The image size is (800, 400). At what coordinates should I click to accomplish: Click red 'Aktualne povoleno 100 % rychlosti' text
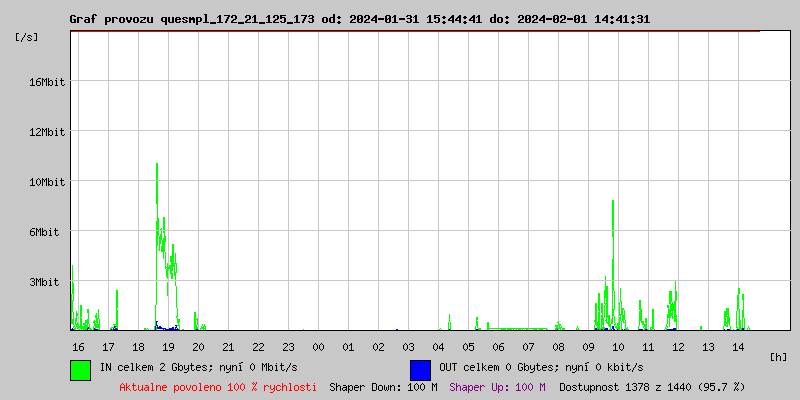click(x=218, y=387)
